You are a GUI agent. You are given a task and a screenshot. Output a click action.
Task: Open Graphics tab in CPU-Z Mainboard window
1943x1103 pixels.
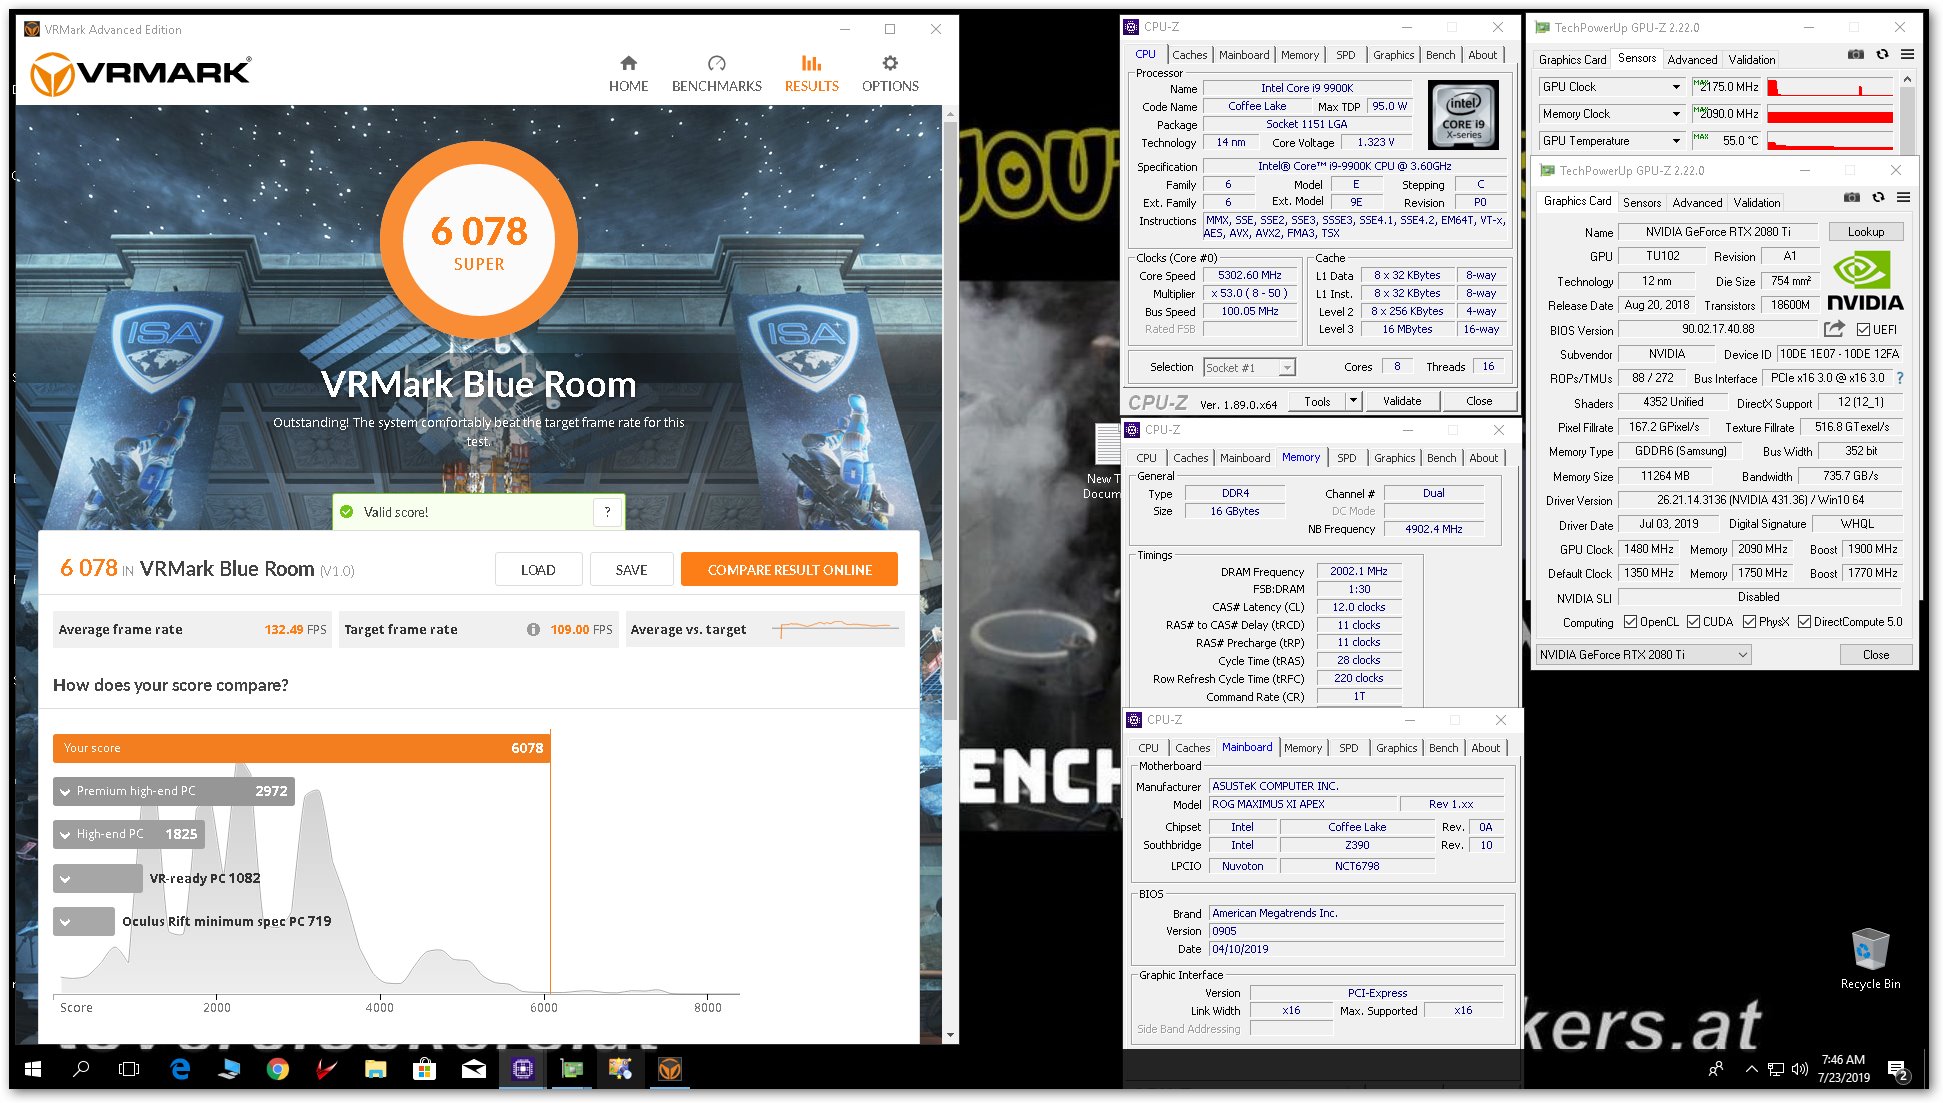1396,748
